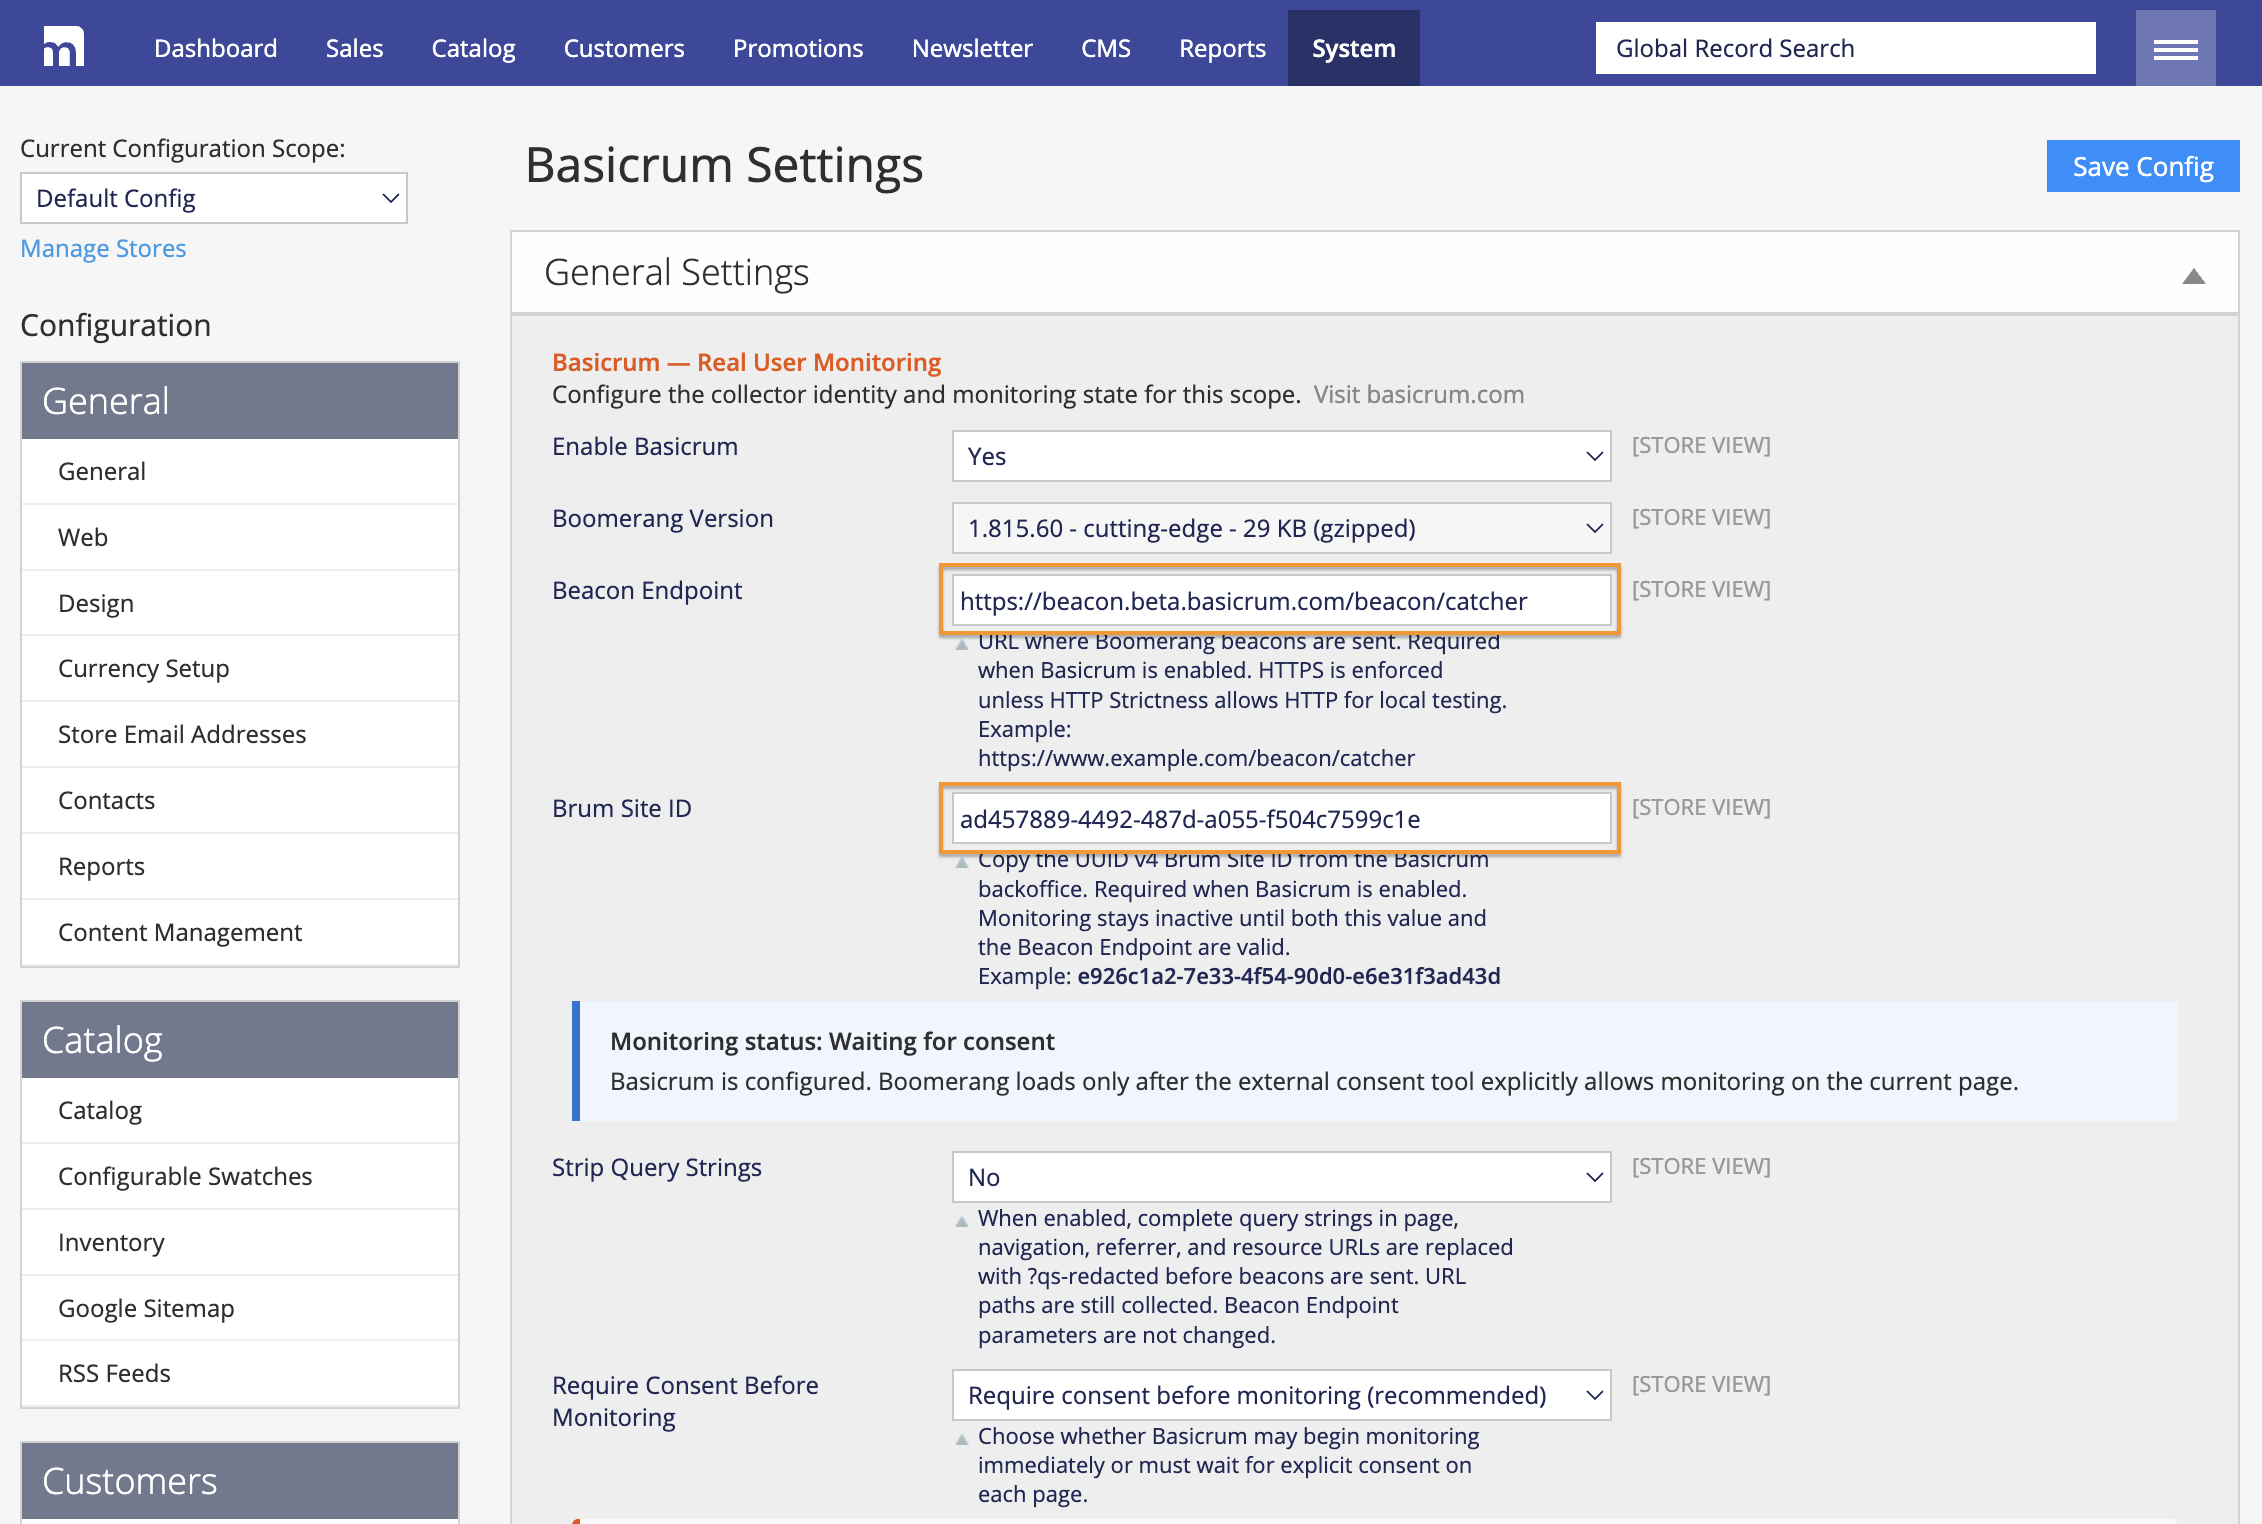The image size is (2262, 1524).
Task: Open Inventory configuration
Action: tap(240, 1242)
